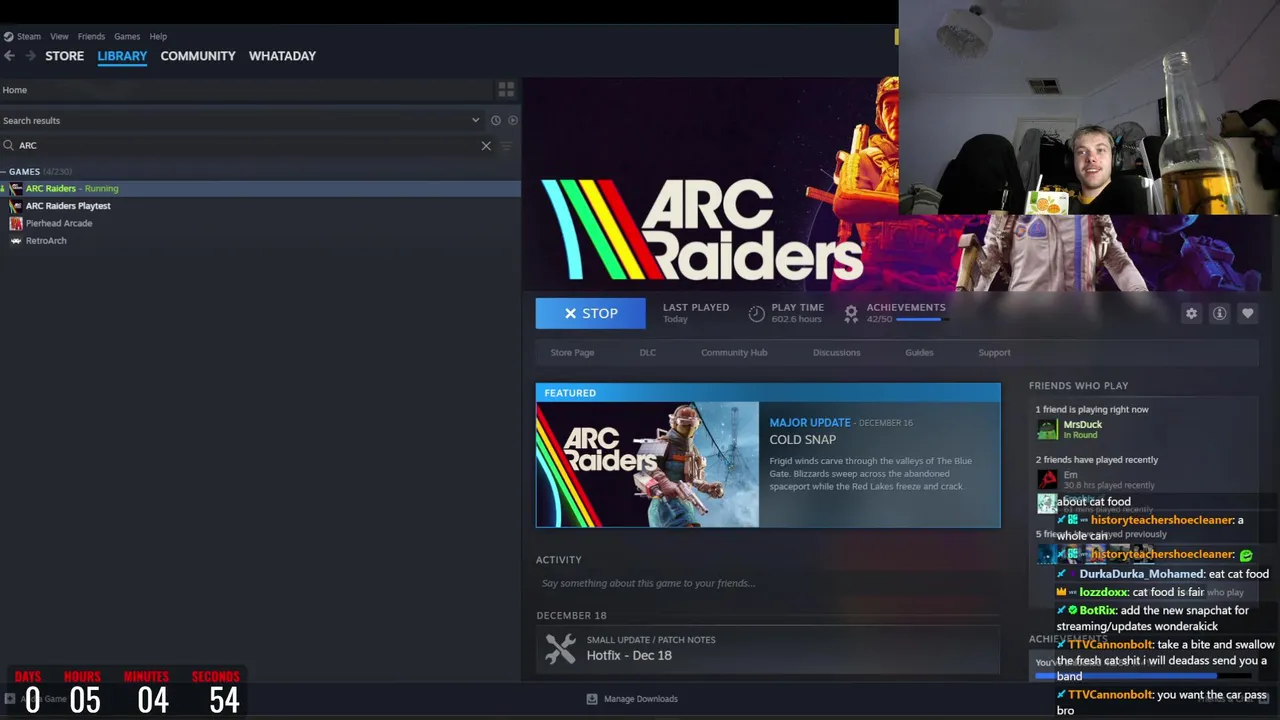Image resolution: width=1280 pixels, height=720 pixels.
Task: Click the RetroArch game icon
Action: (x=16, y=241)
